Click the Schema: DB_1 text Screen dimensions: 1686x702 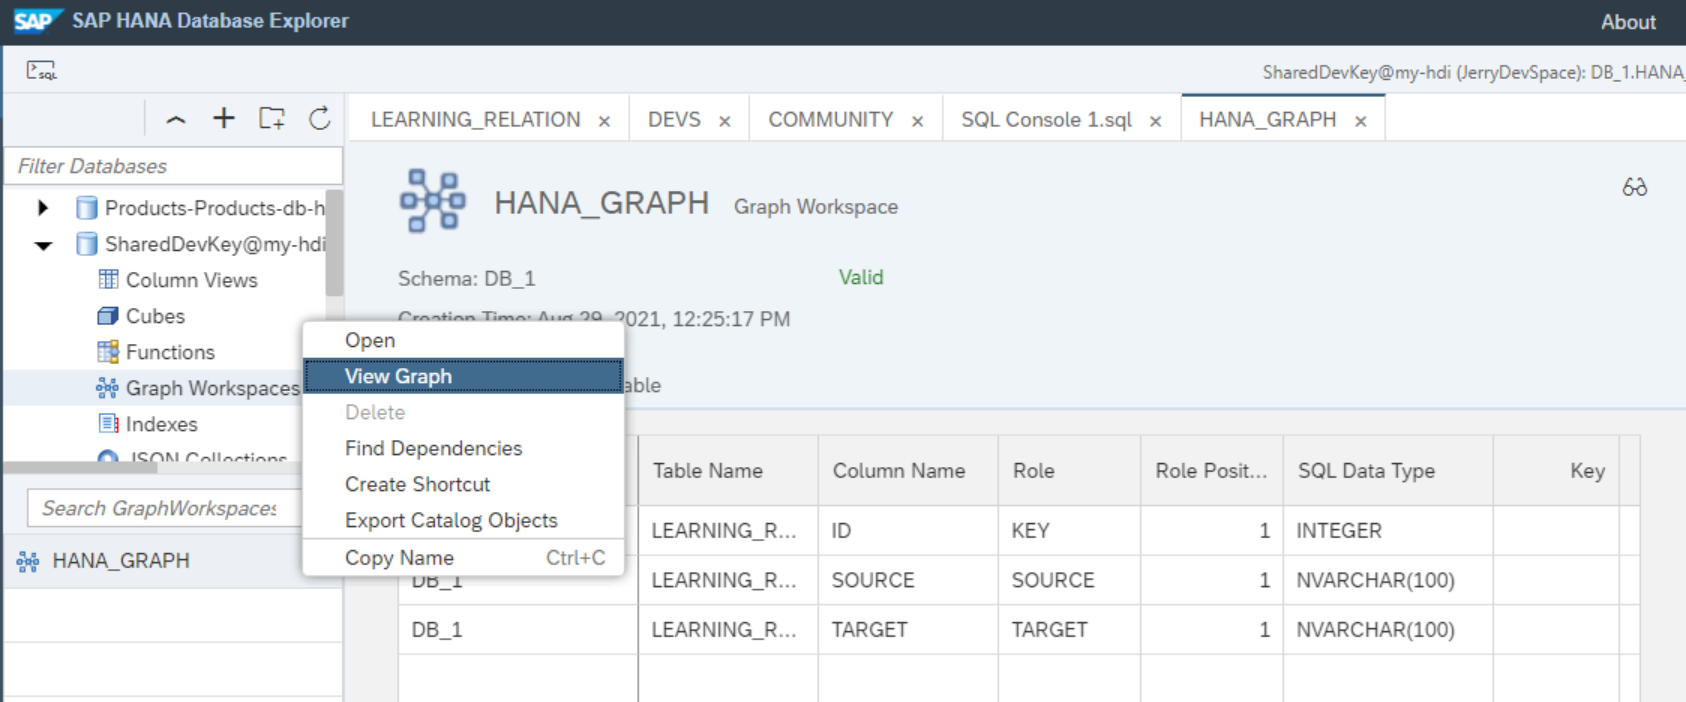(x=466, y=278)
